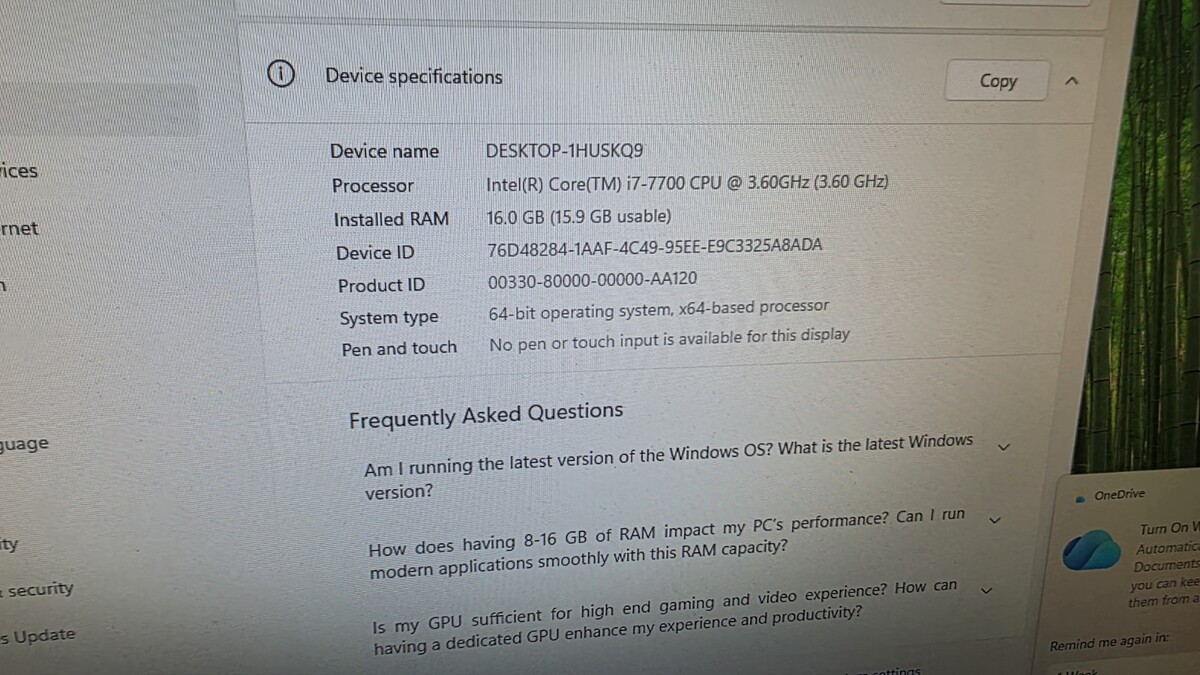Expand the RAM performance FAQ chevron
Viewport: 1200px width, 675px height.
(994, 519)
